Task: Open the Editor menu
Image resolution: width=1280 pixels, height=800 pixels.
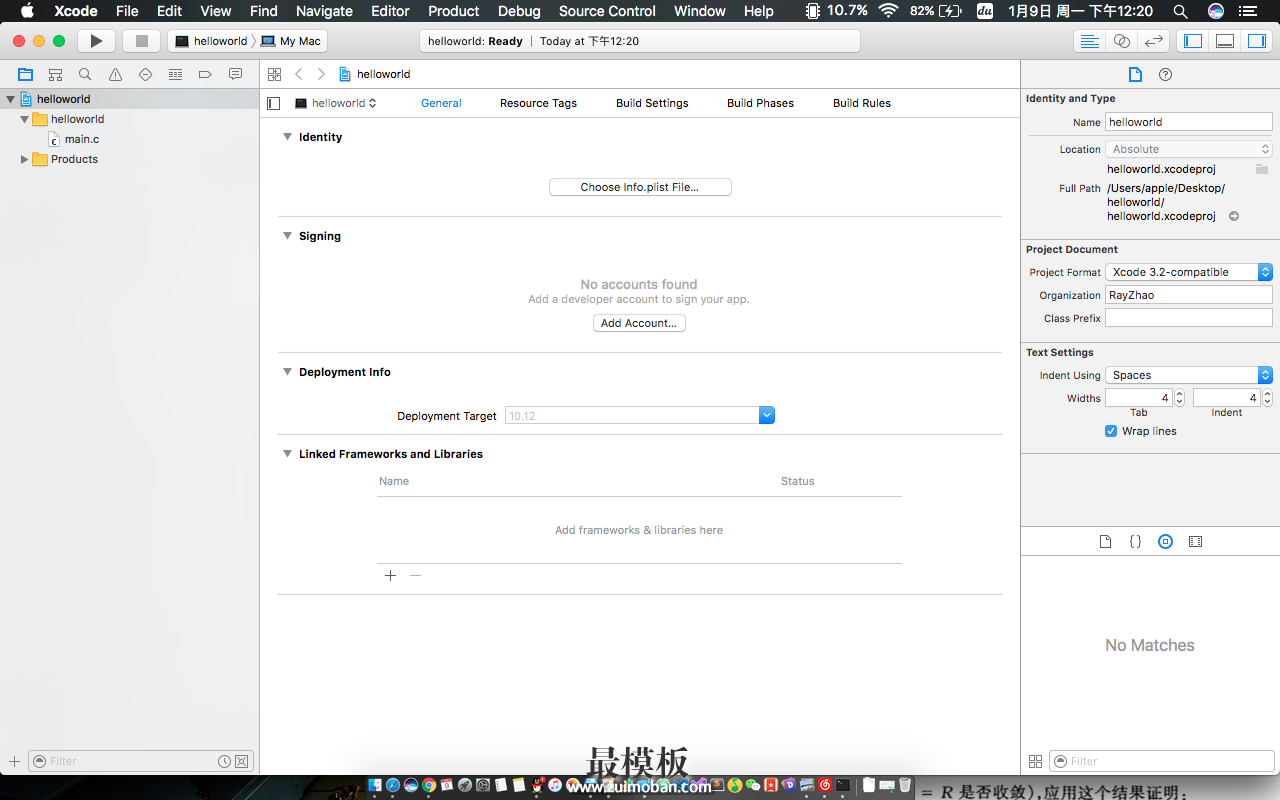Action: point(390,11)
